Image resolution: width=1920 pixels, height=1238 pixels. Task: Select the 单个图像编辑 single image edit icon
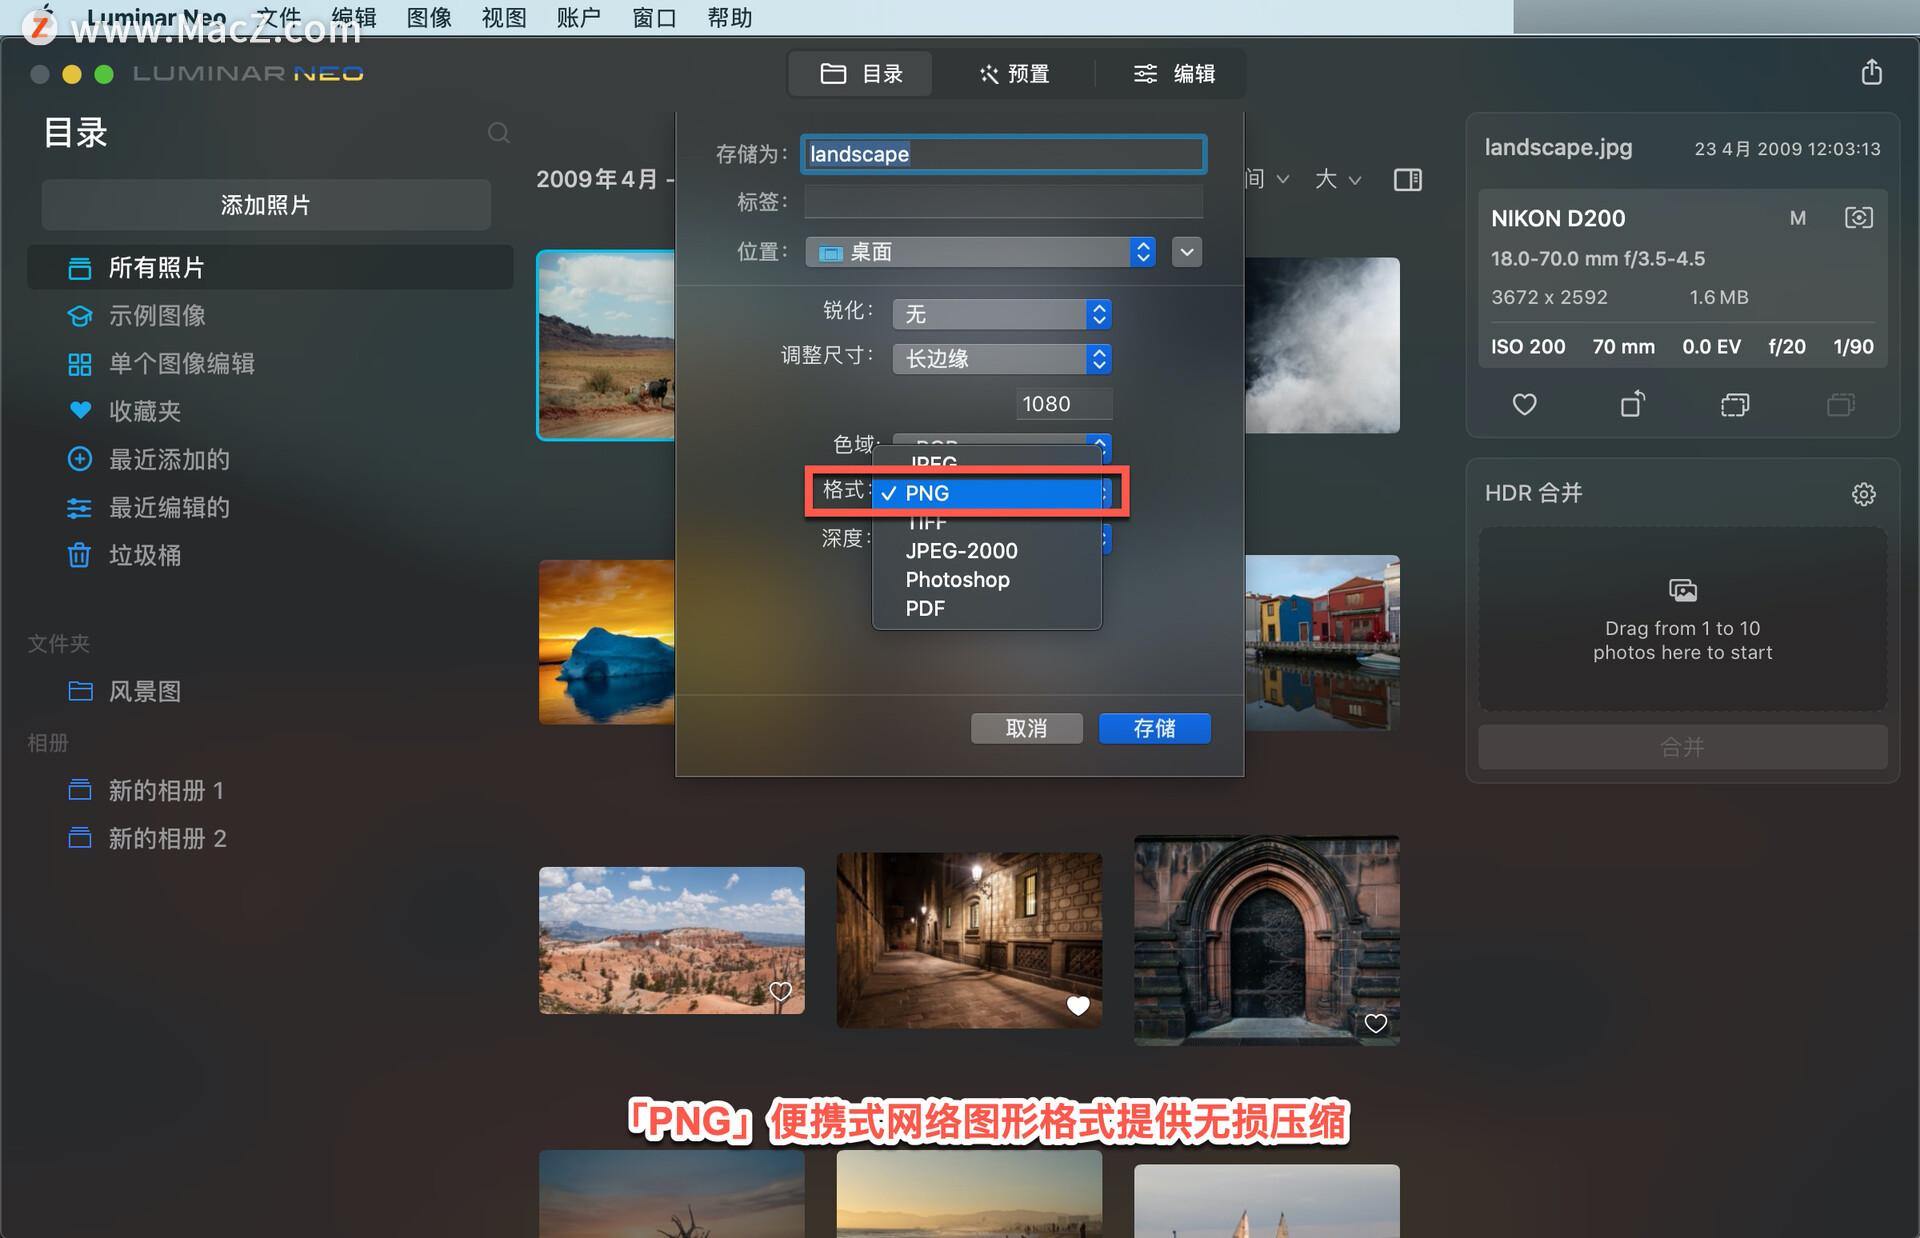[78, 364]
